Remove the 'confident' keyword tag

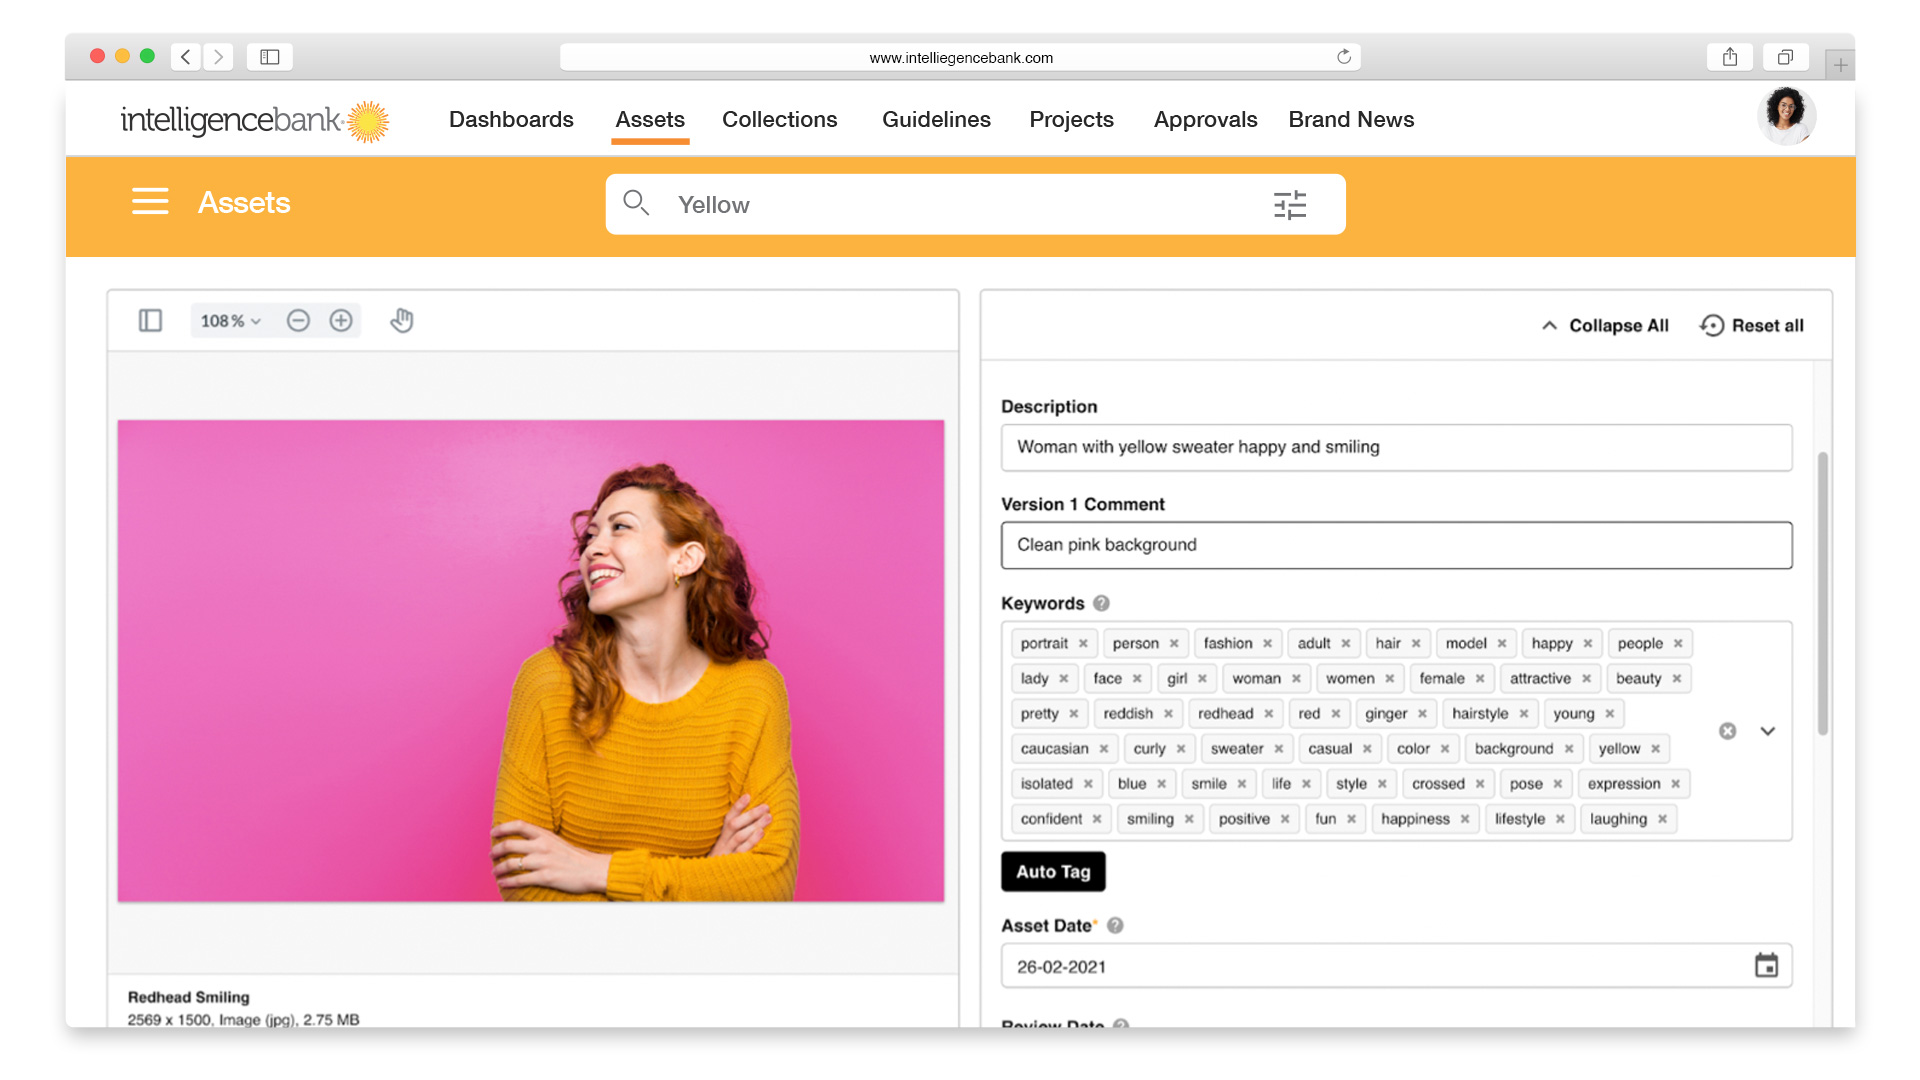[1097, 819]
